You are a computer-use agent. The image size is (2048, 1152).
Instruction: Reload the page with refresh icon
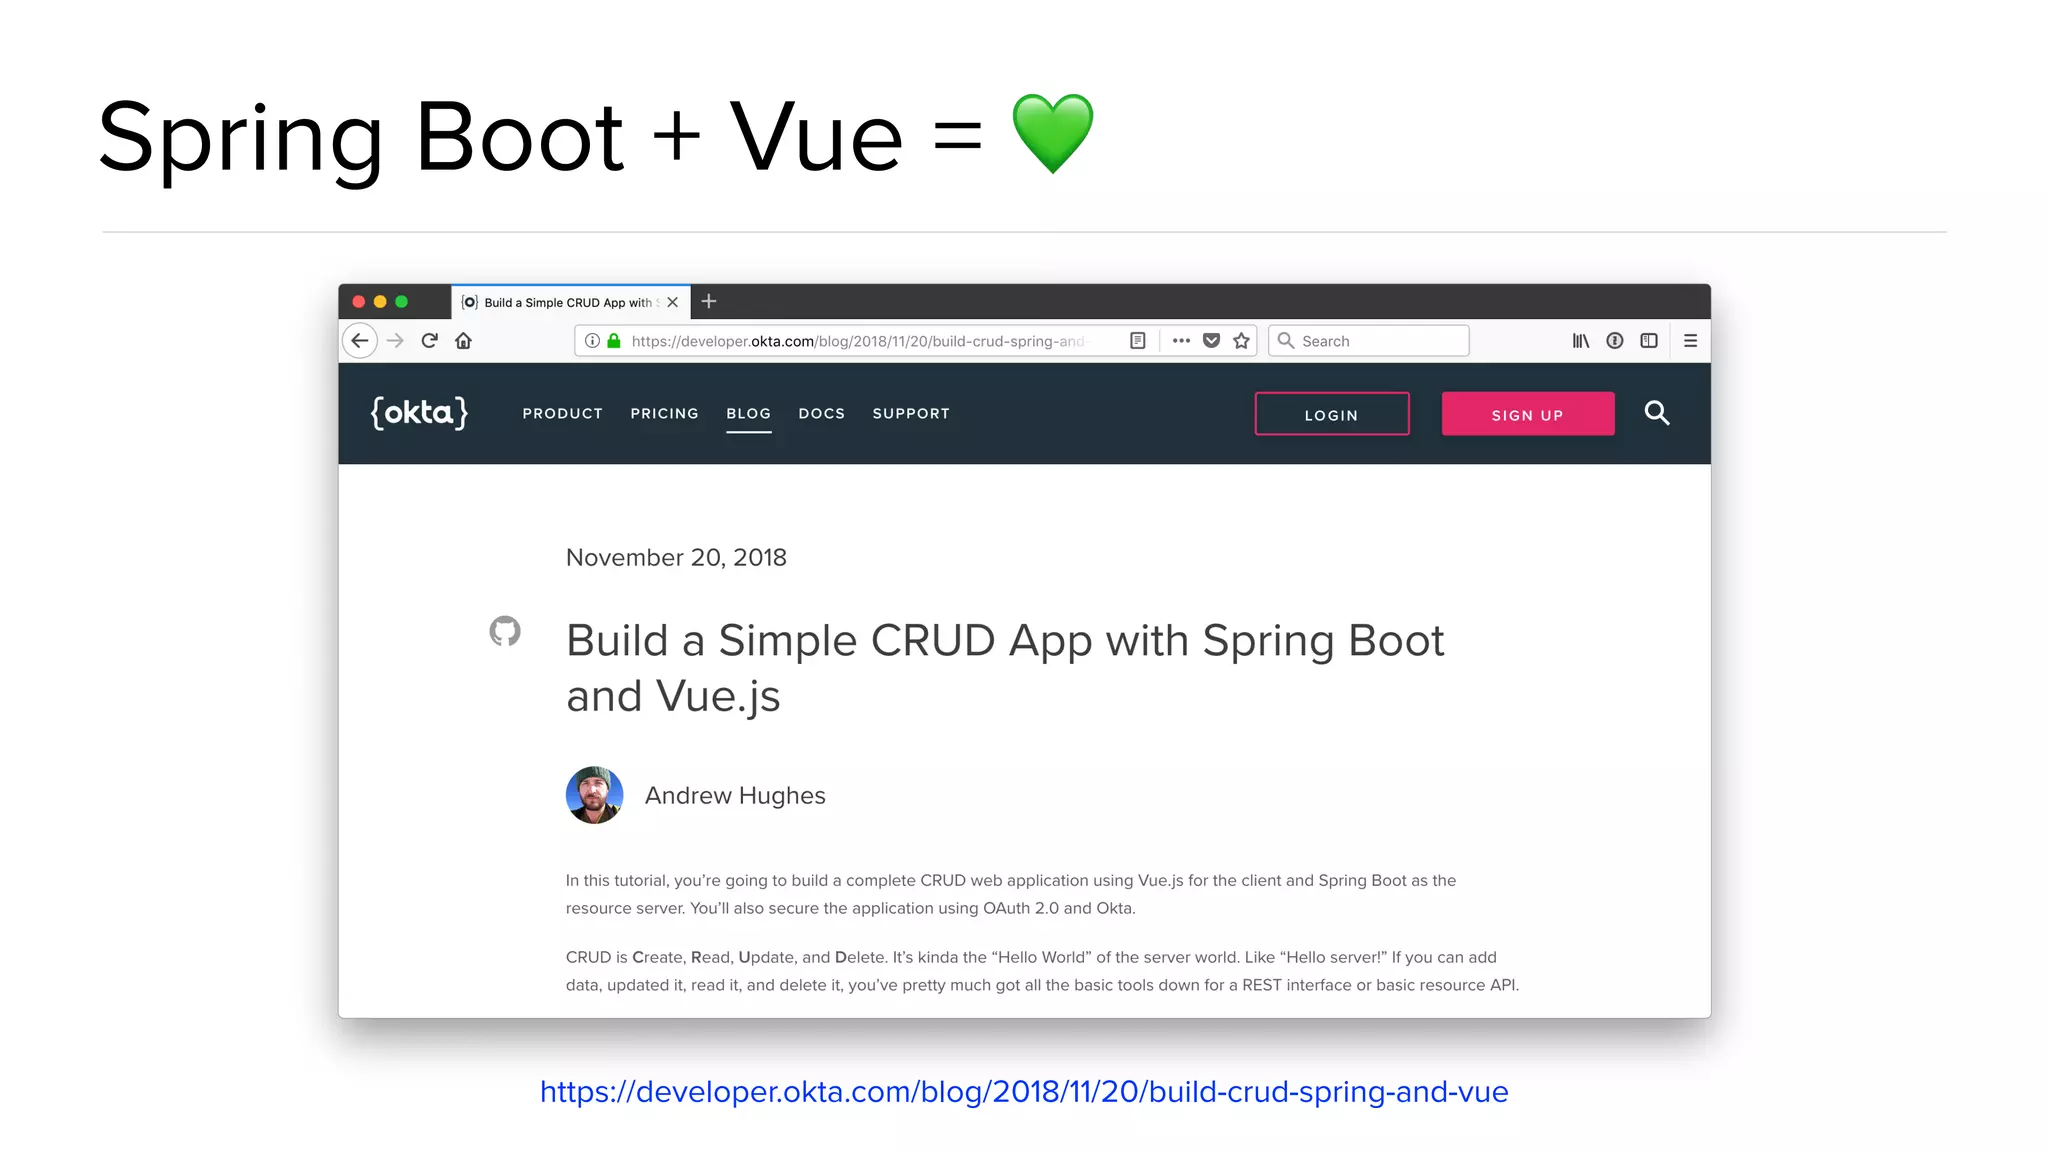tap(430, 341)
